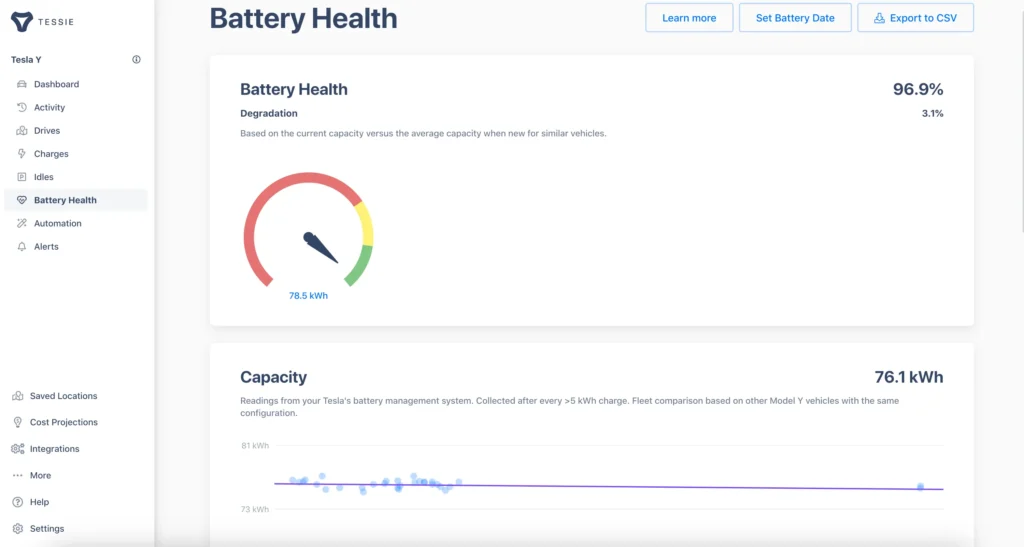Screen dimensions: 1024x547
Task: Click the Saved Locations pin icon
Action: (x=17, y=396)
